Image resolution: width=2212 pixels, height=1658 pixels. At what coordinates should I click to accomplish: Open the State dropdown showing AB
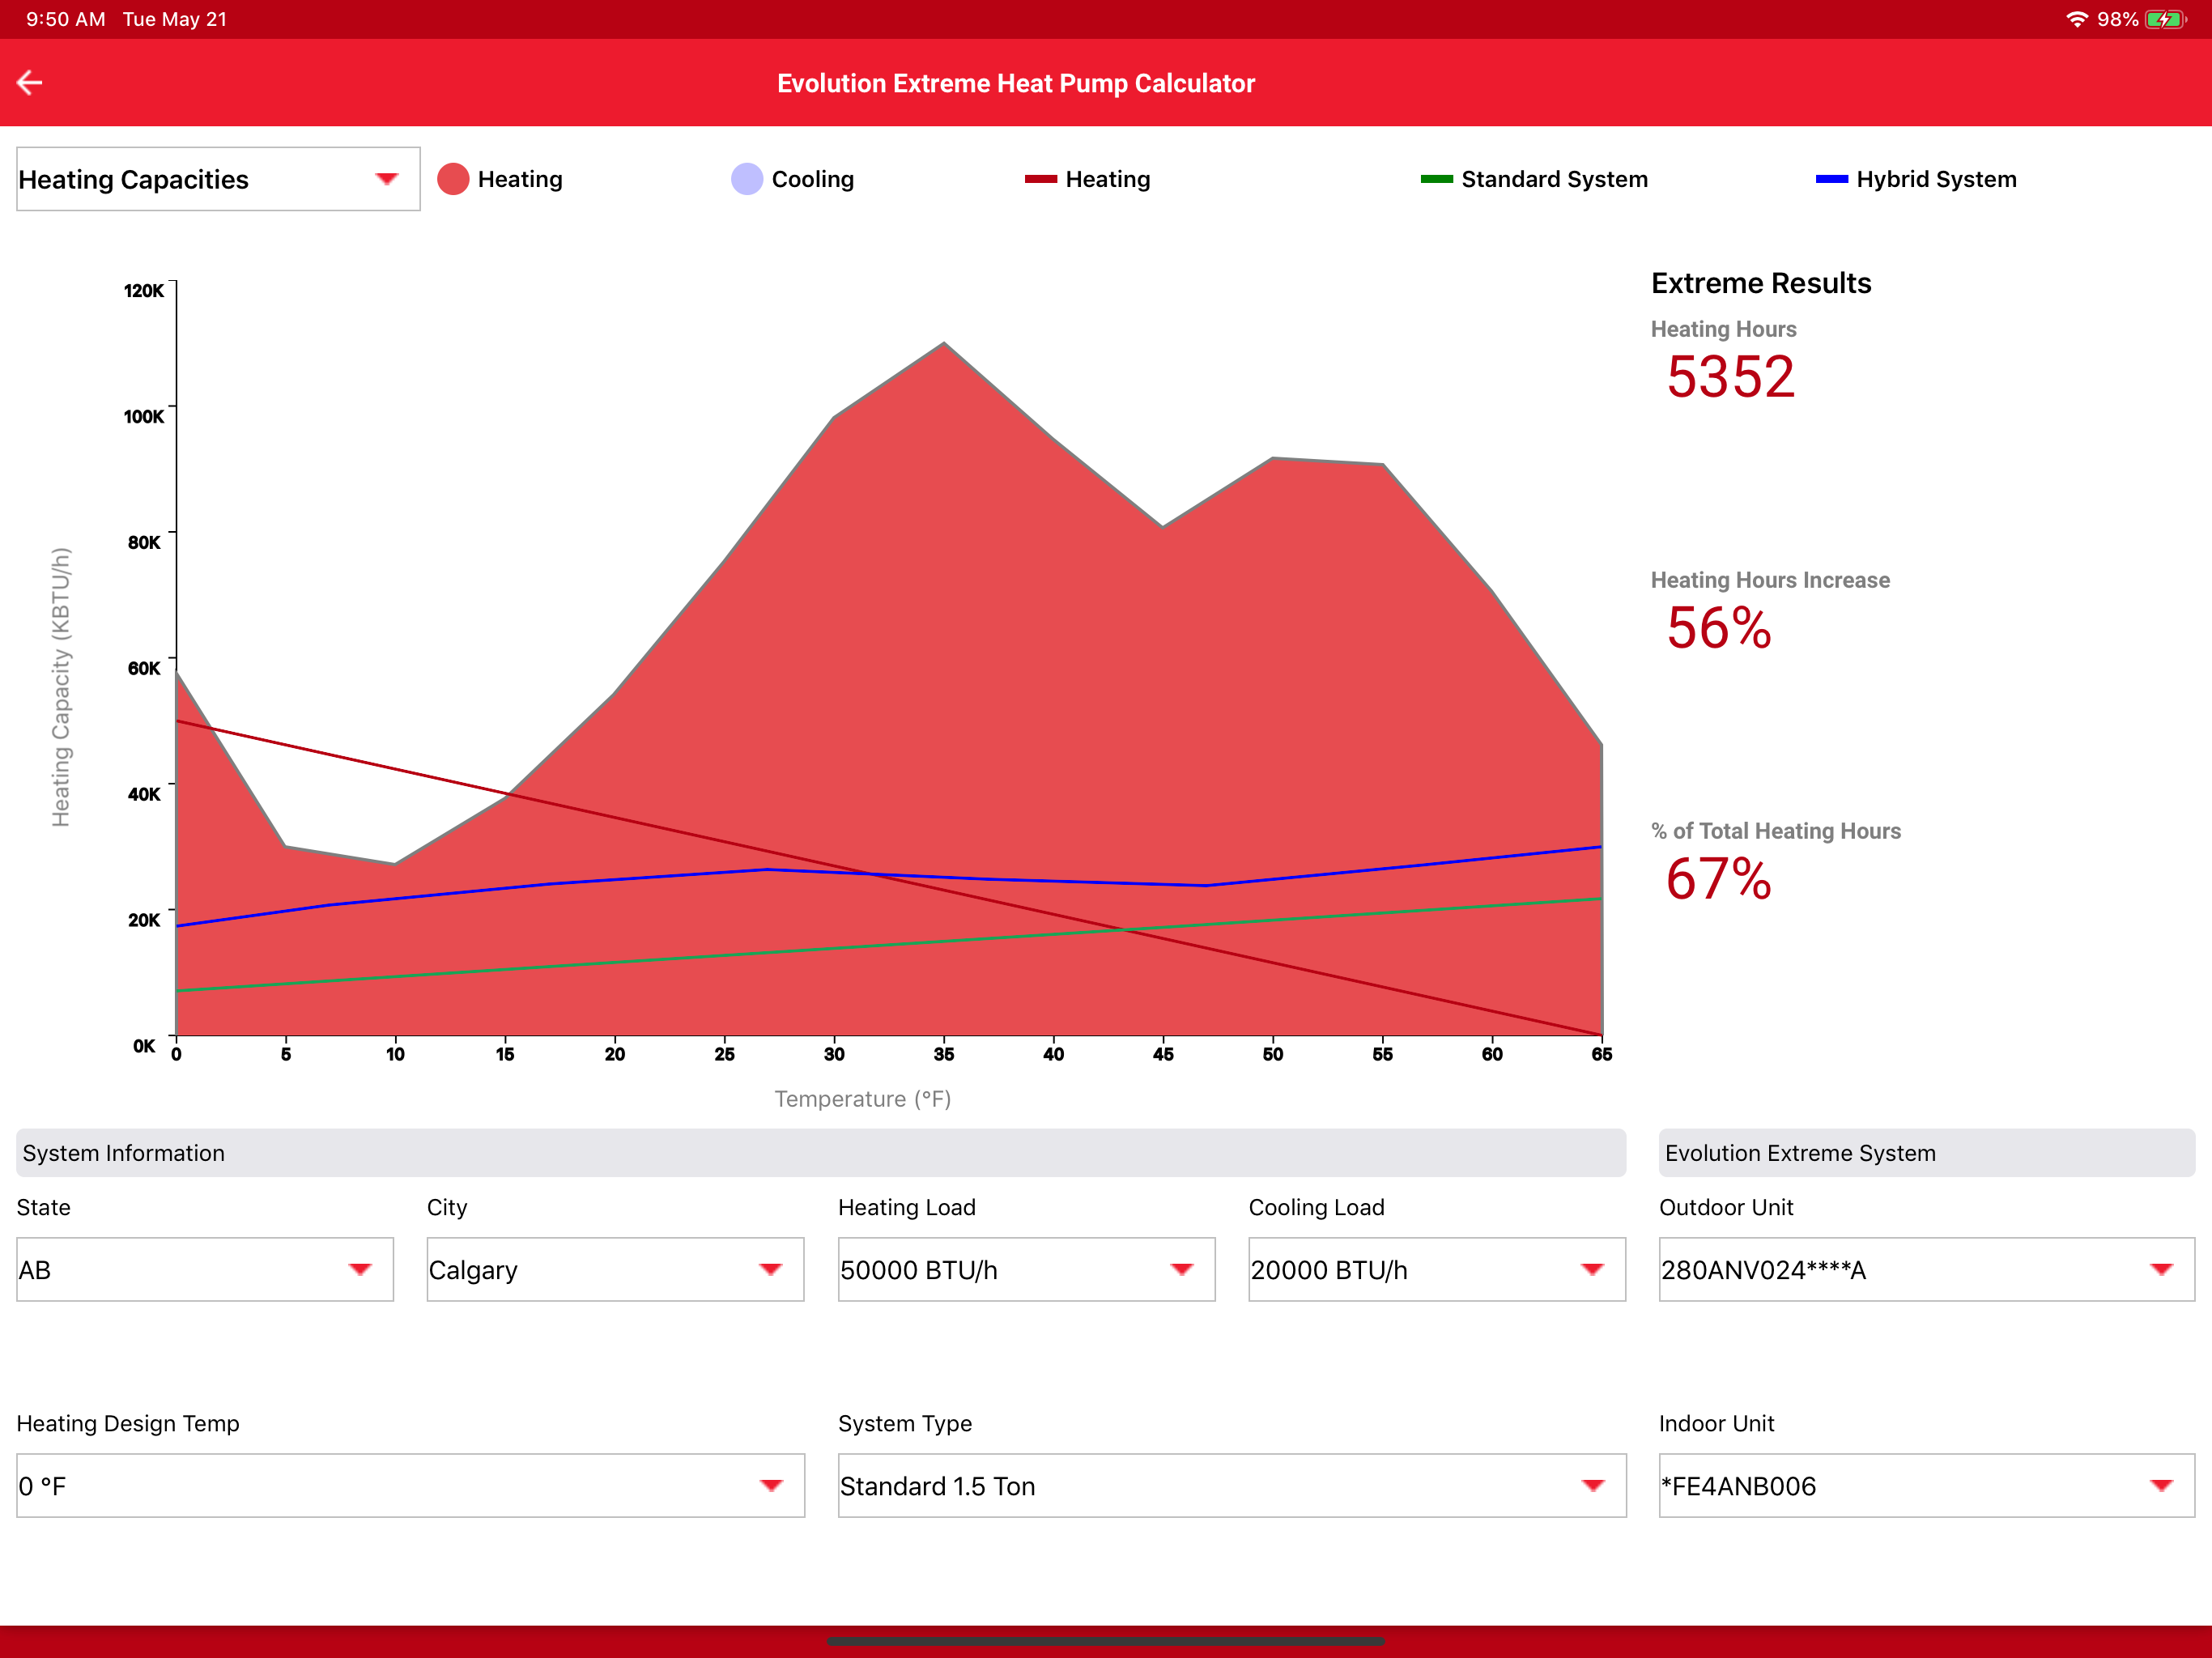click(205, 1269)
